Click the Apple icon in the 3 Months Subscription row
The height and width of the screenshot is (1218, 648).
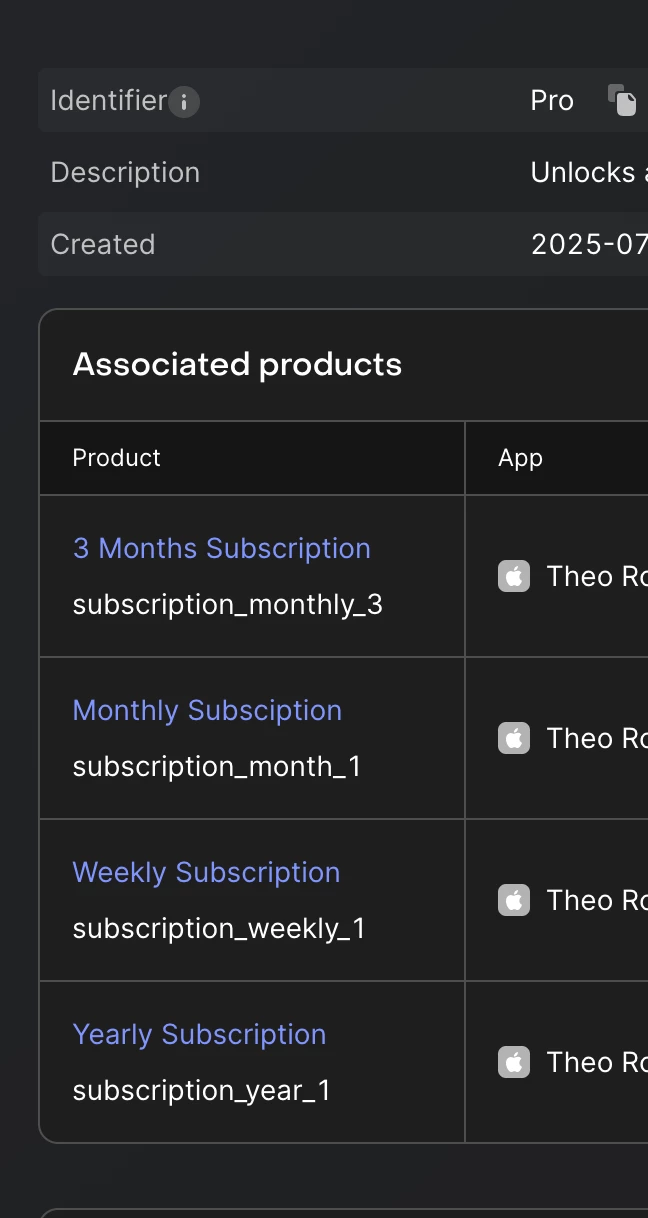(x=514, y=576)
